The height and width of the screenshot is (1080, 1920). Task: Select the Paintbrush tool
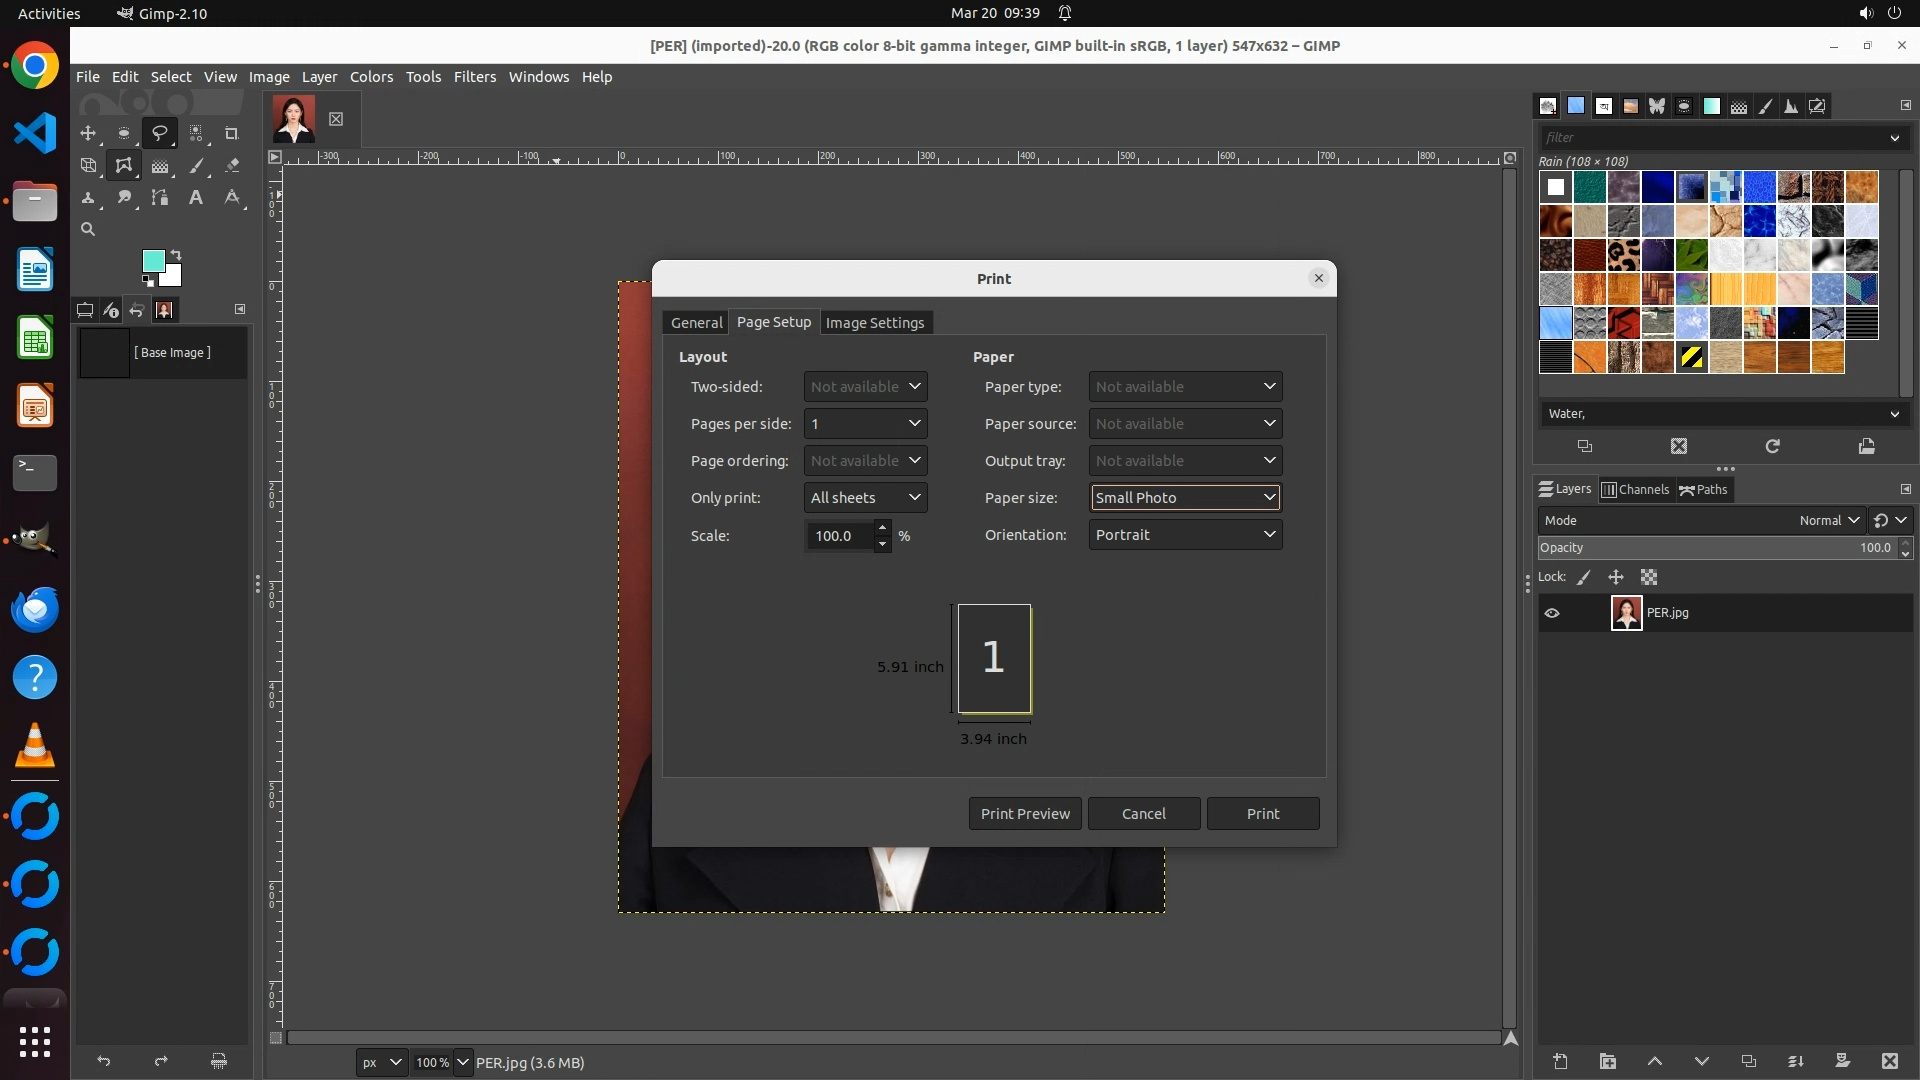197,166
